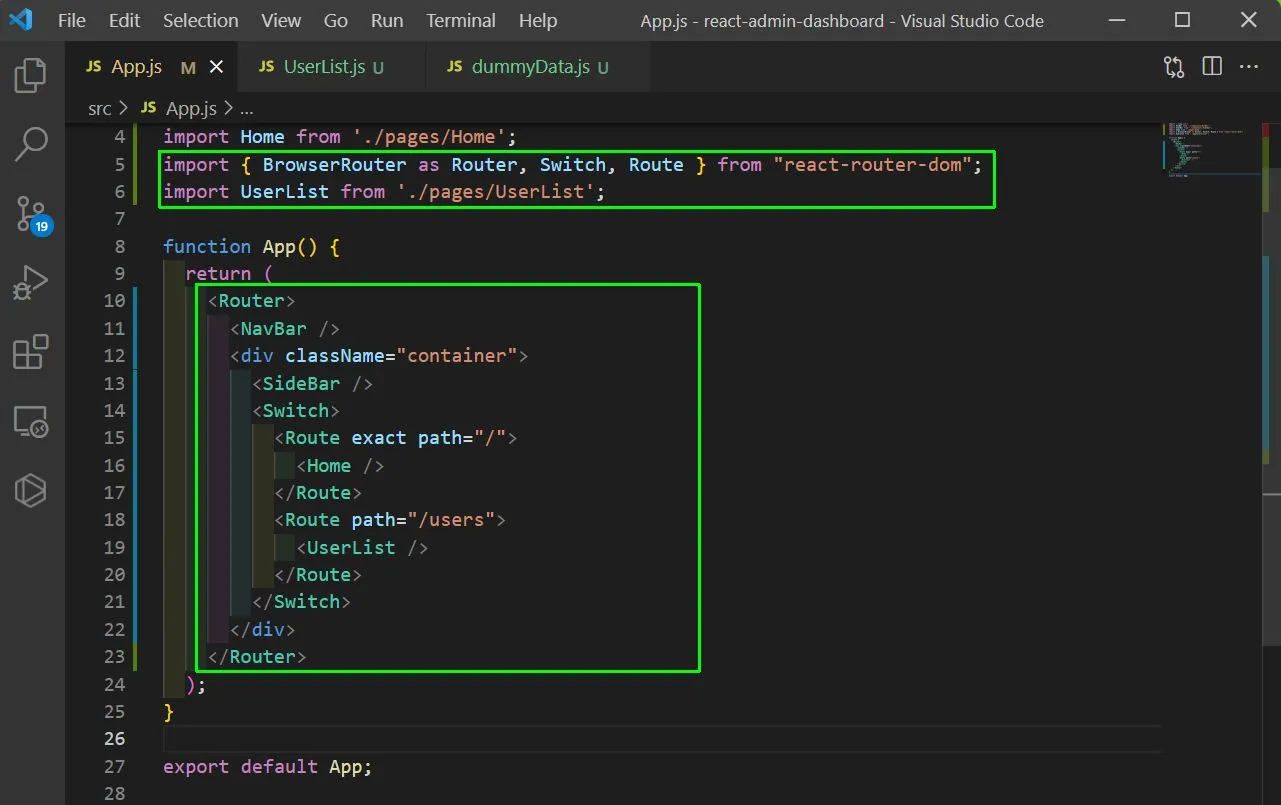This screenshot has height=805, width=1281.
Task: Open the Go menu
Action: (336, 20)
